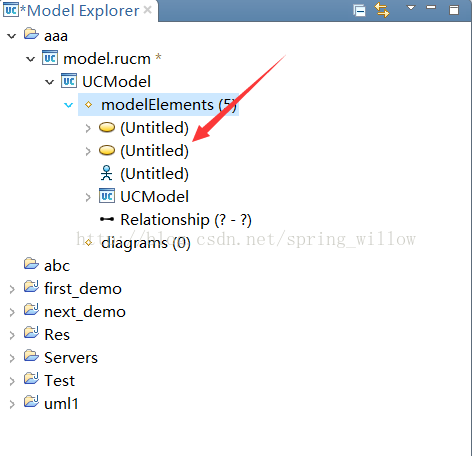Select the modelElements (5) row
Viewport: 472px width, 456px height.
[158, 105]
